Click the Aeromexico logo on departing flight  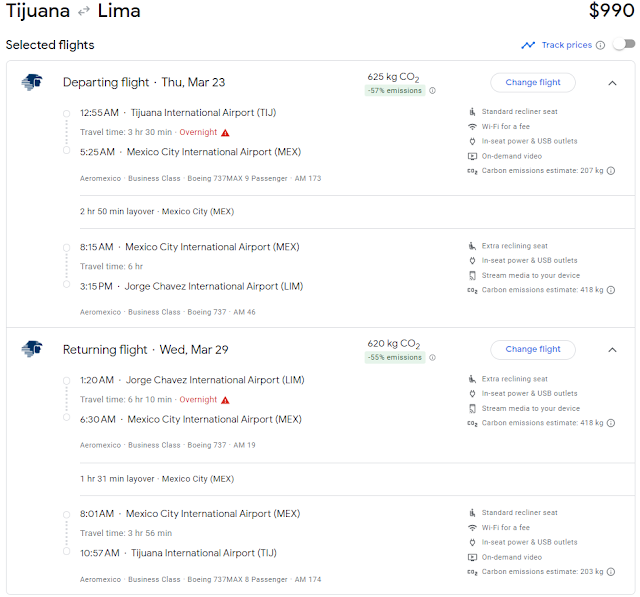(x=32, y=82)
